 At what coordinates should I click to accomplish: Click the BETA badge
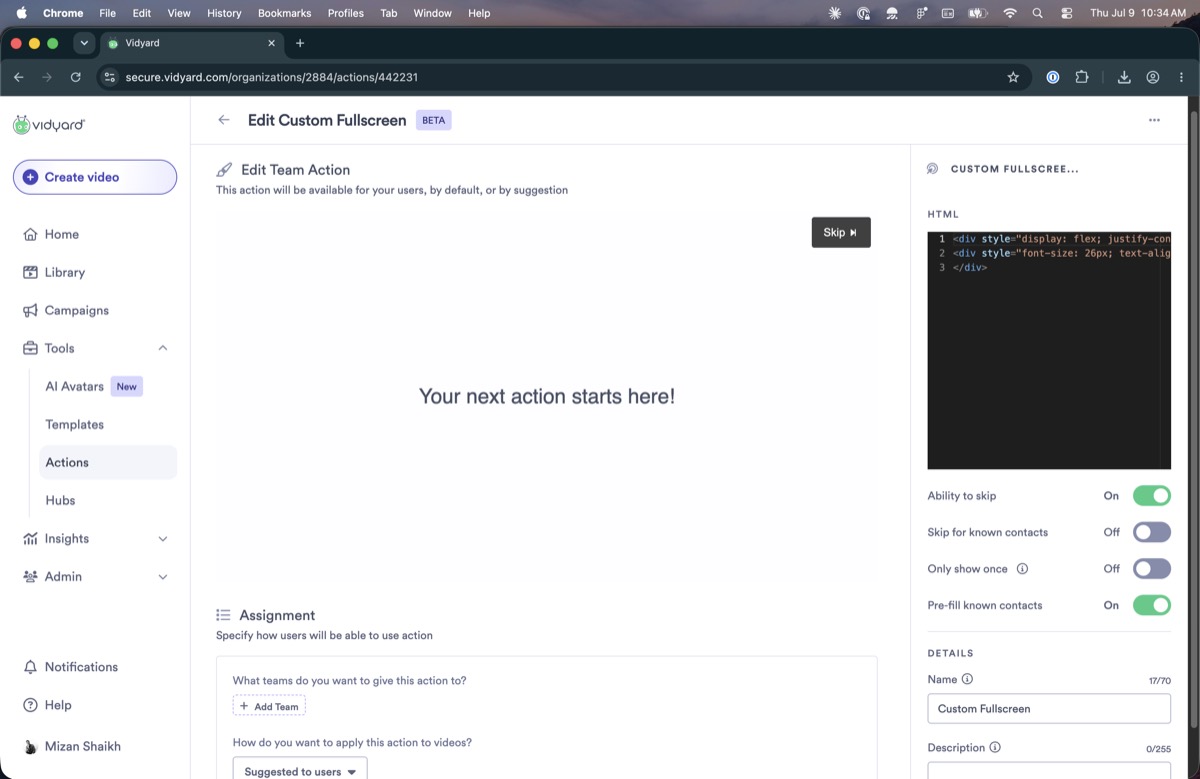pos(434,120)
